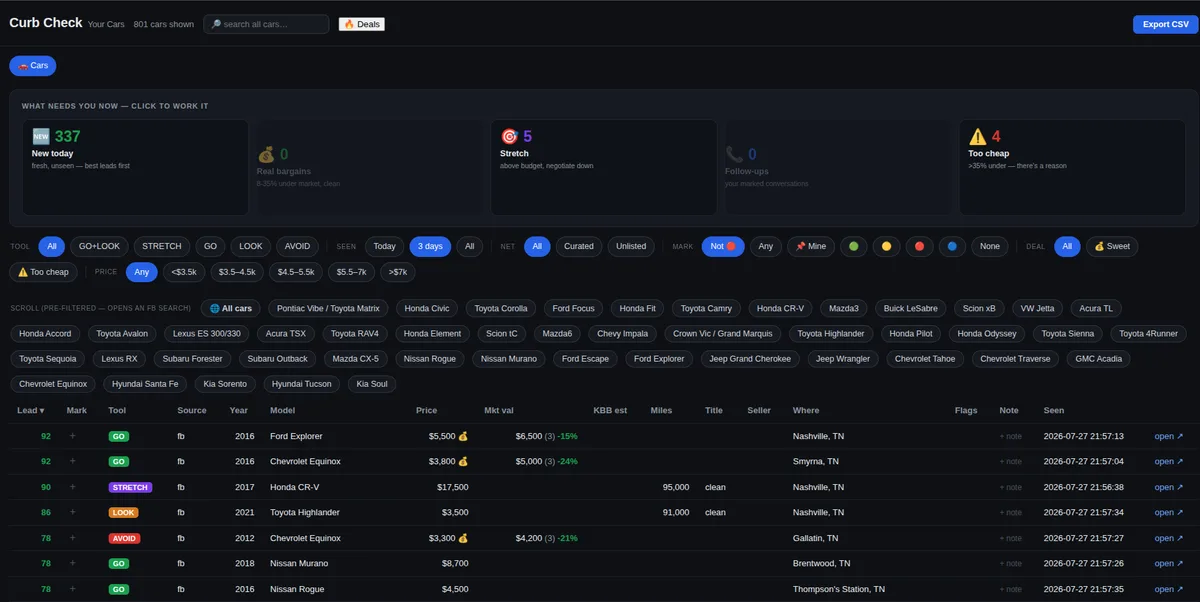Sort table by Model column header

(x=282, y=410)
